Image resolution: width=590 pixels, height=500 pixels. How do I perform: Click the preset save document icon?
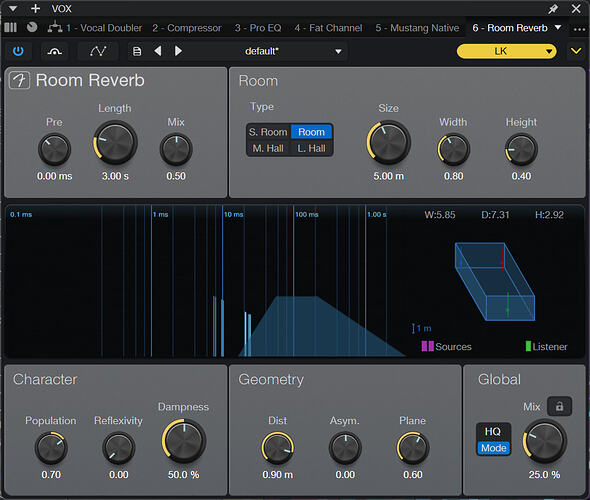(x=137, y=51)
